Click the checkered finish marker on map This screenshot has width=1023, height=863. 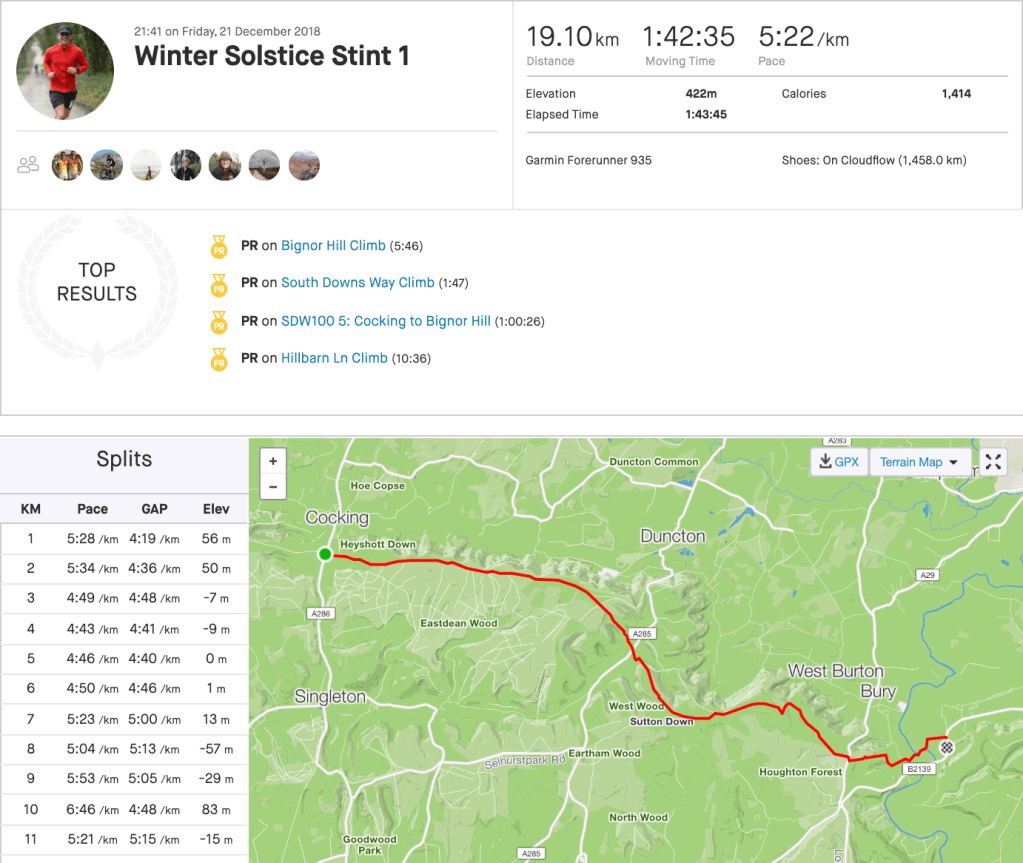click(947, 747)
